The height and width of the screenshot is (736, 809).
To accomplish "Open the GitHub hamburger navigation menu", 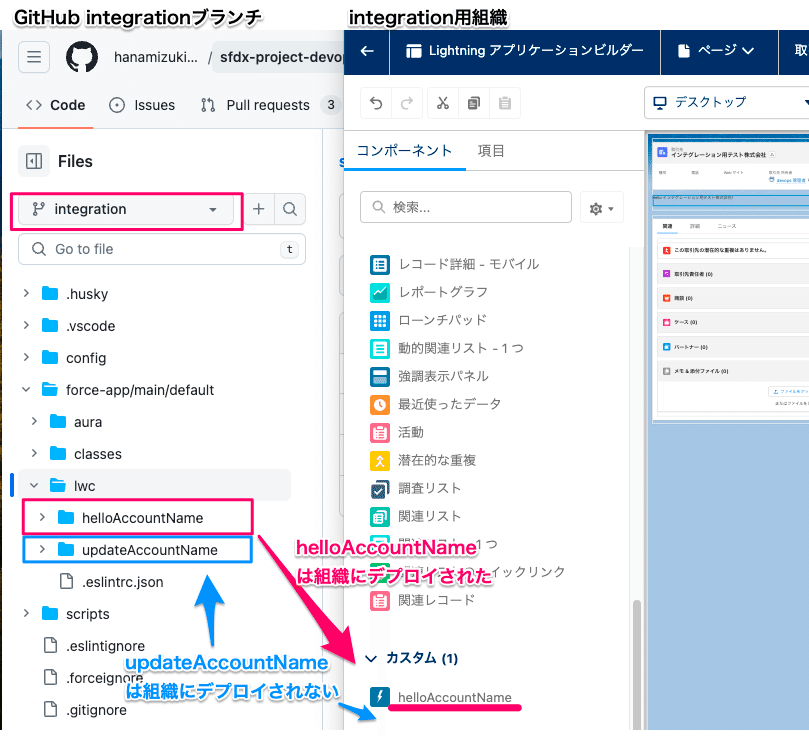I will click(34, 57).
